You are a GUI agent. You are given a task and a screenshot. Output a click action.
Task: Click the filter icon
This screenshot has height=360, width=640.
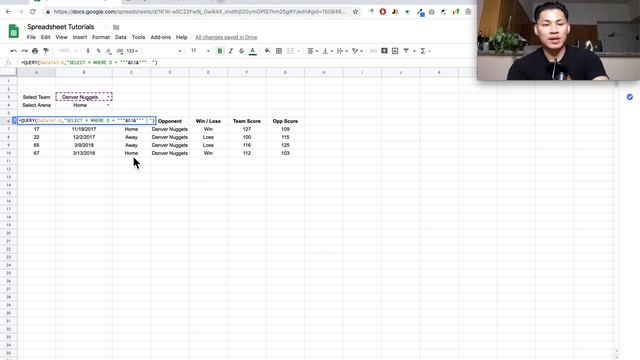[406, 51]
